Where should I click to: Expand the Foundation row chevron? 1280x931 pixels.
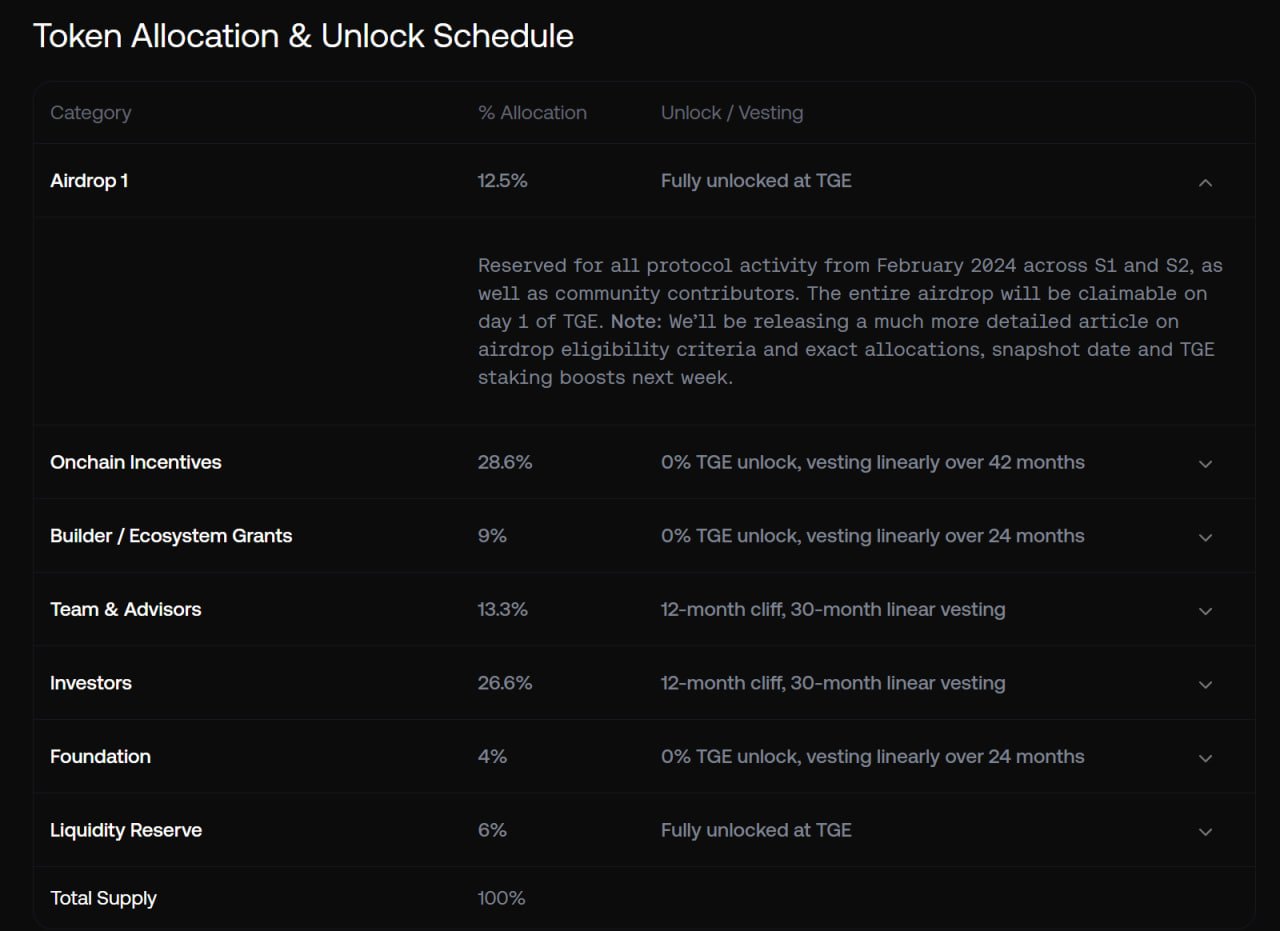pyautogui.click(x=1205, y=758)
